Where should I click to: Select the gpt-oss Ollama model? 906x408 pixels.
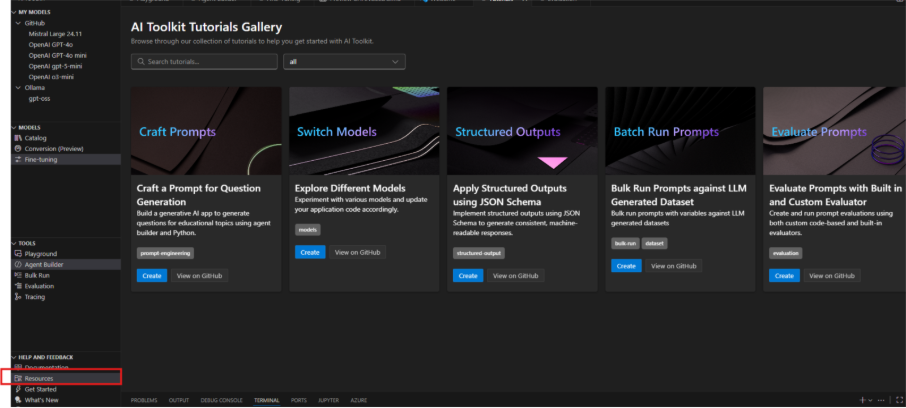click(39, 99)
